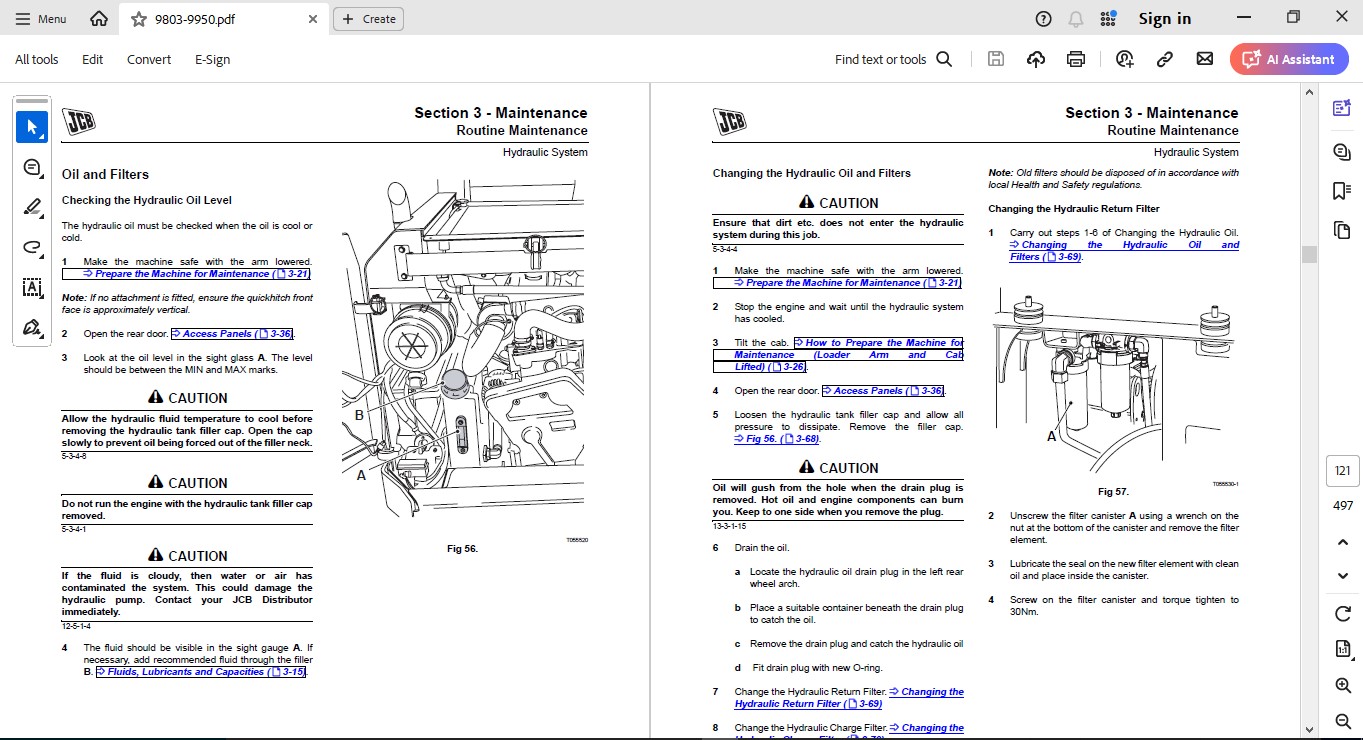Go to previous page chevron up
This screenshot has width=1363, height=740.
[x=1343, y=542]
